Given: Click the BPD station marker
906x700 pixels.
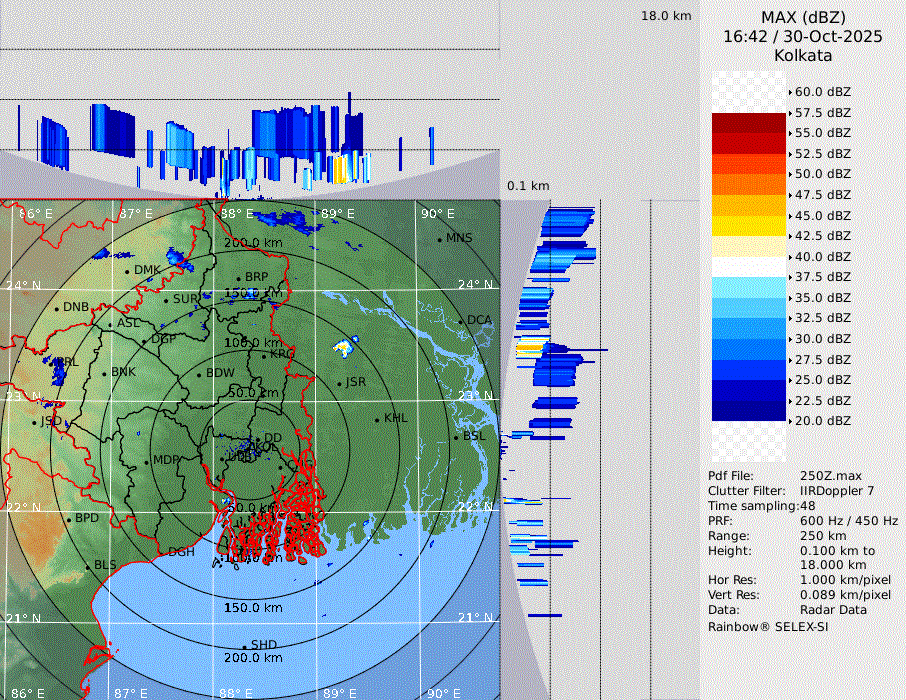Looking at the screenshot, I should click(x=69, y=519).
